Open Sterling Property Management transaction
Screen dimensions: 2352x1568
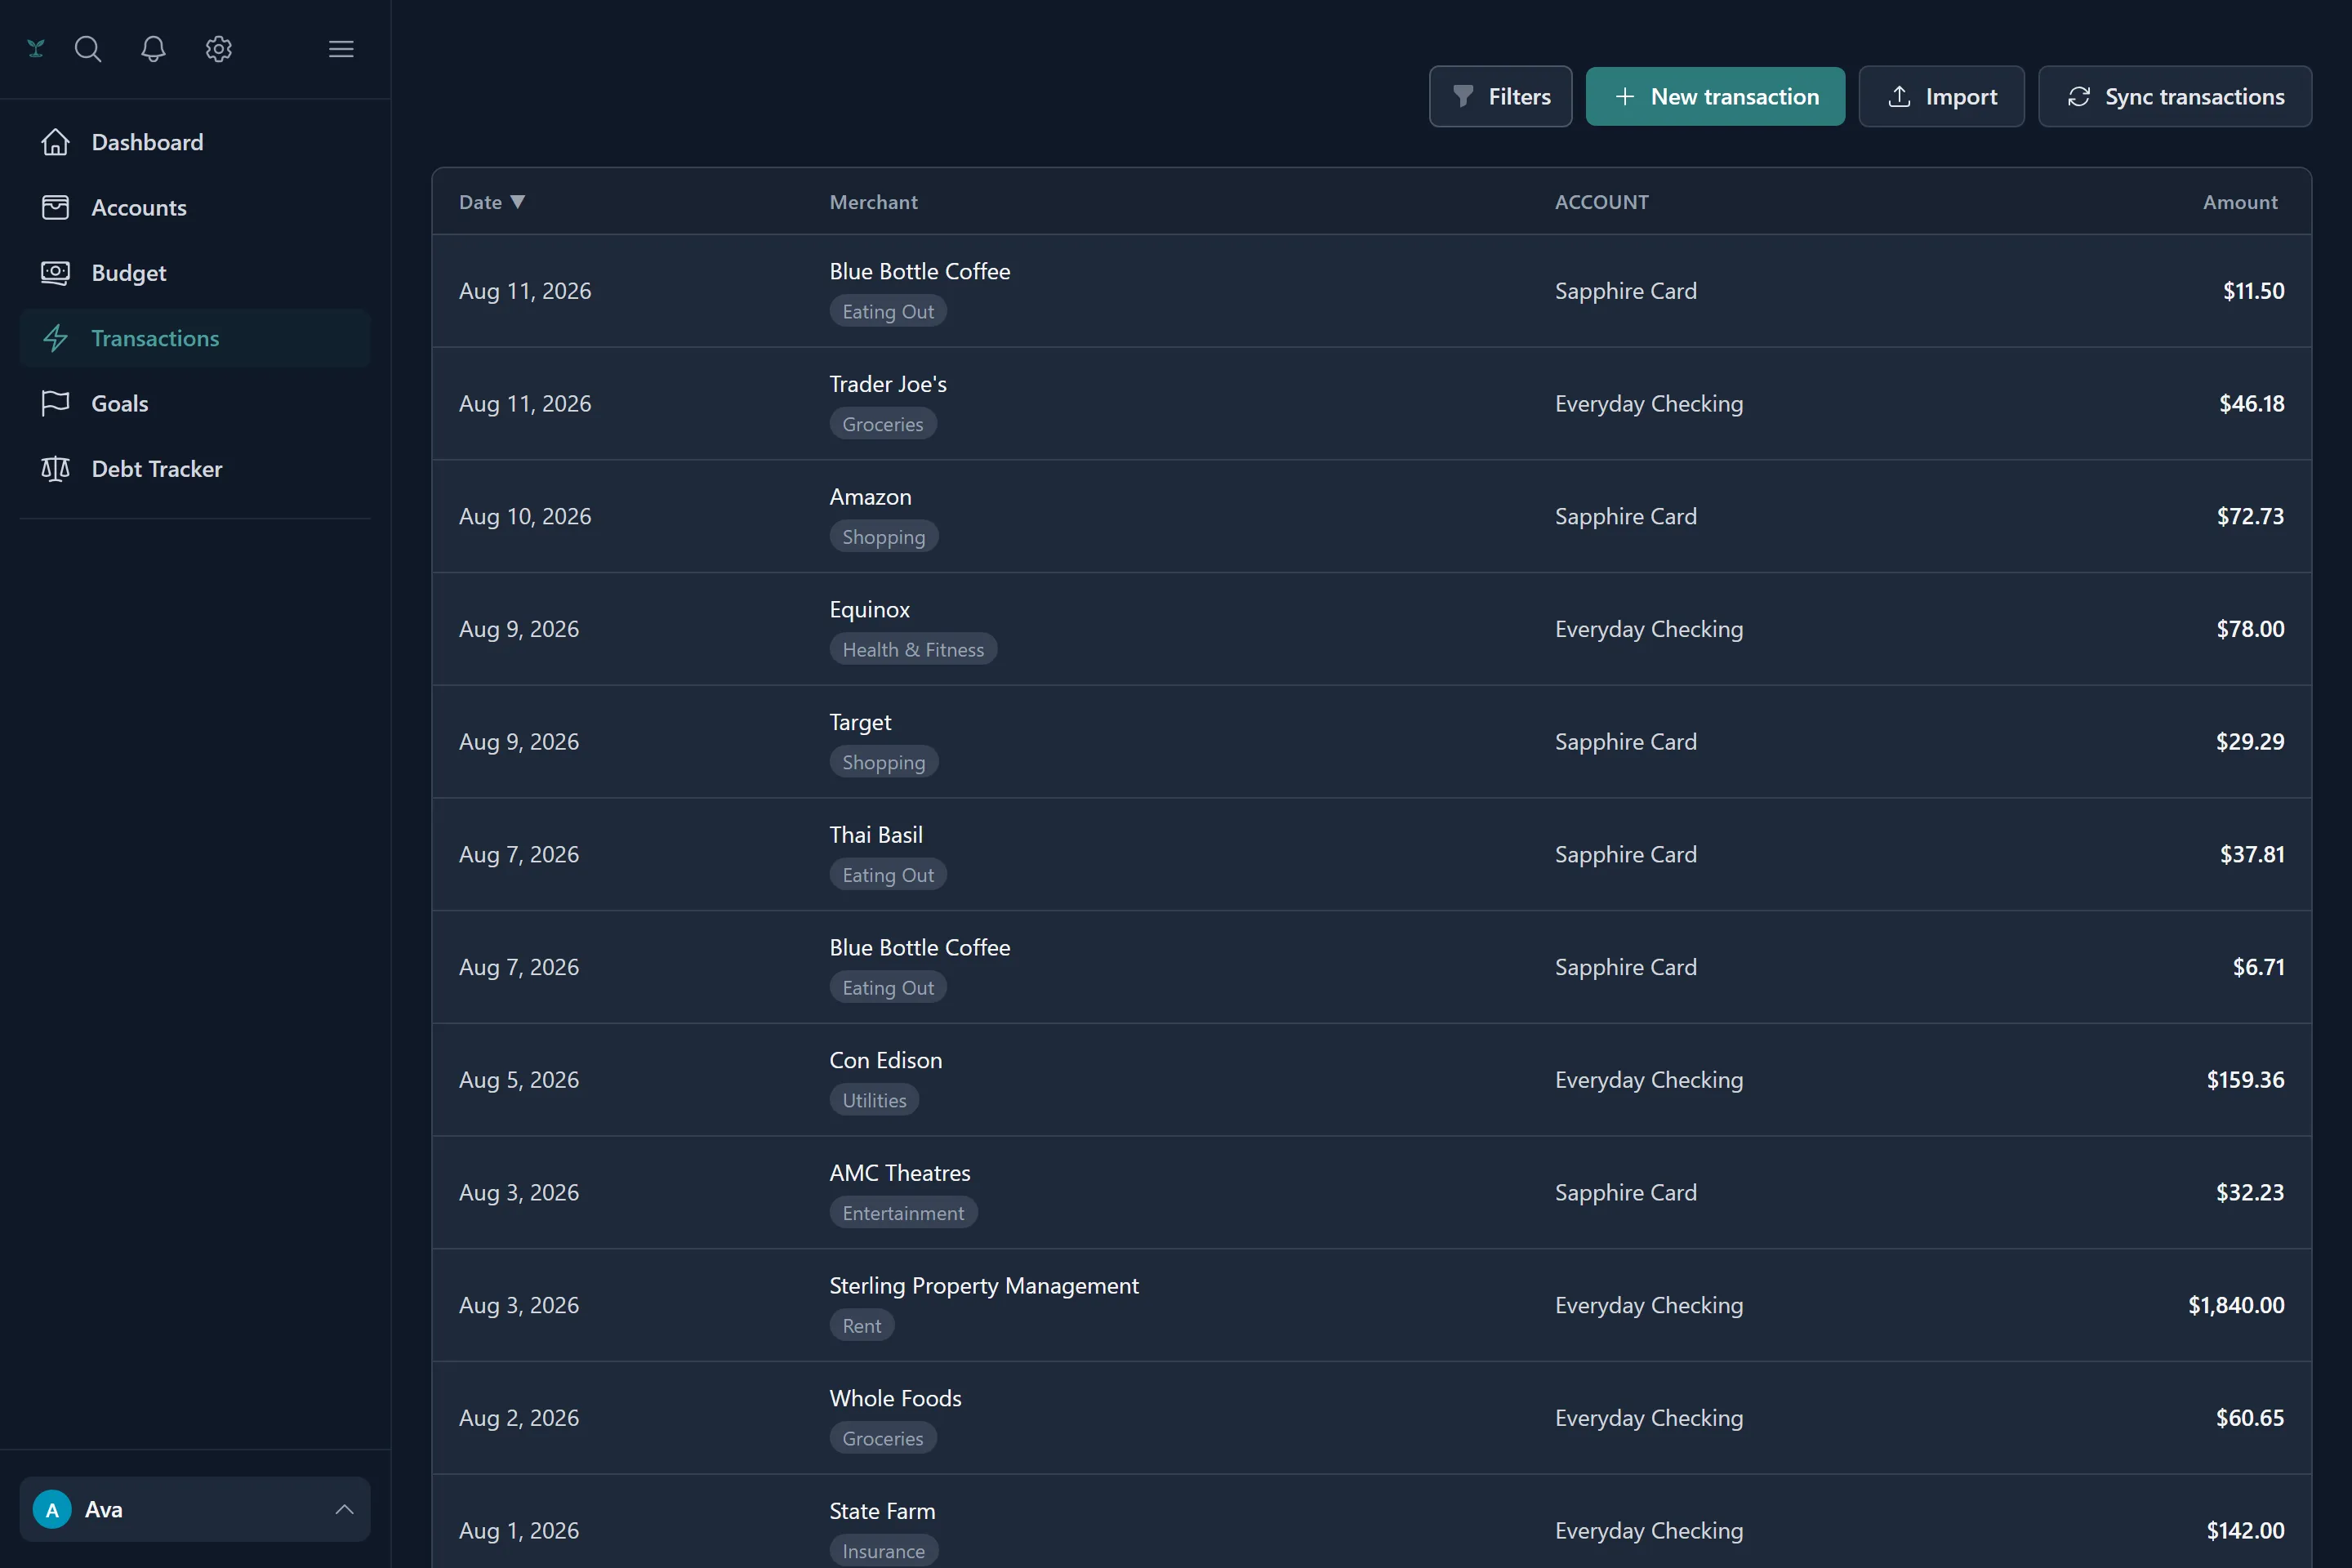click(1371, 1305)
